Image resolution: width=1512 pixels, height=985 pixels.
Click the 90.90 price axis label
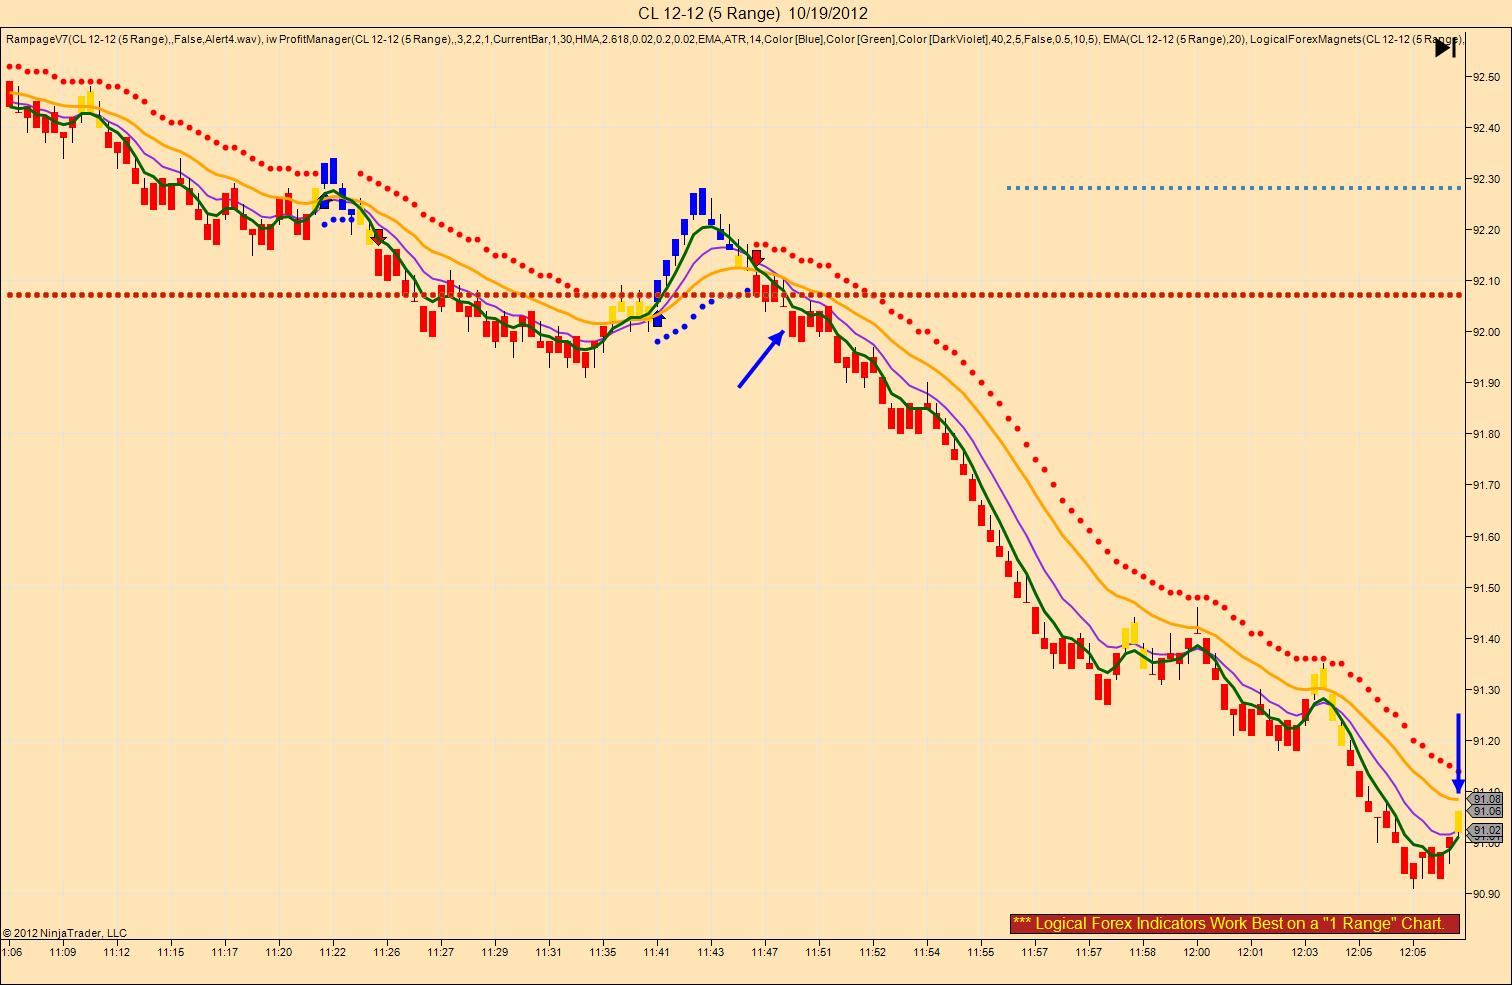click(1486, 894)
